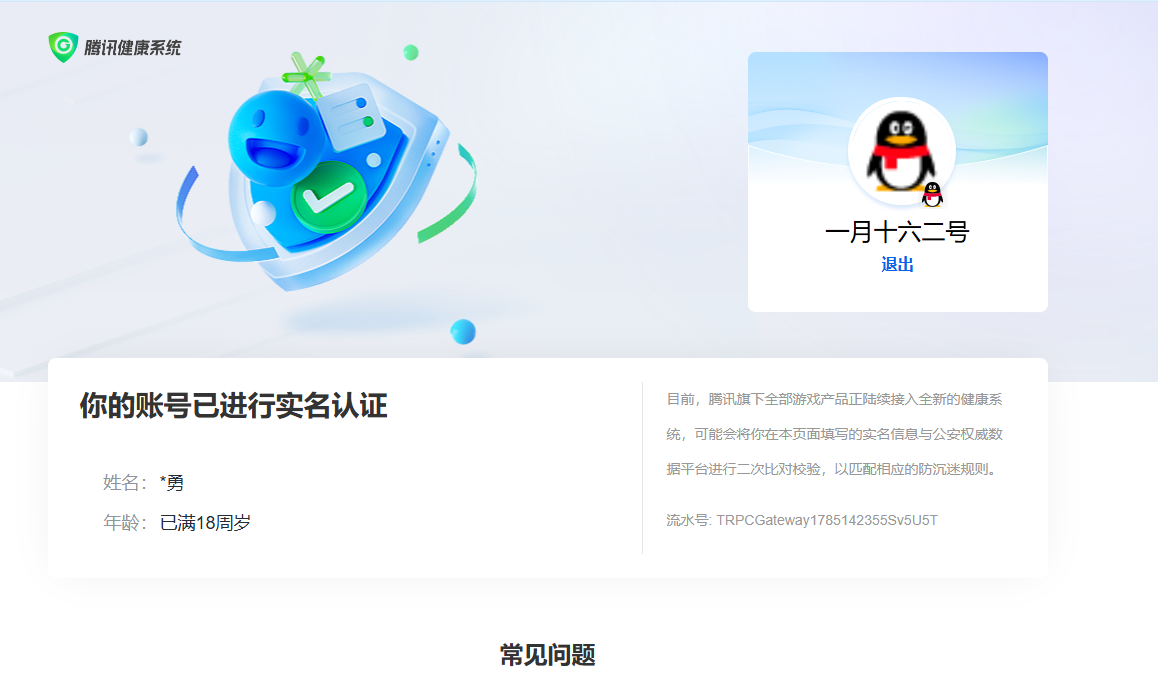Image resolution: width=1158 pixels, height=695 pixels.
Task: Click the name value *勇
Action: (171, 483)
